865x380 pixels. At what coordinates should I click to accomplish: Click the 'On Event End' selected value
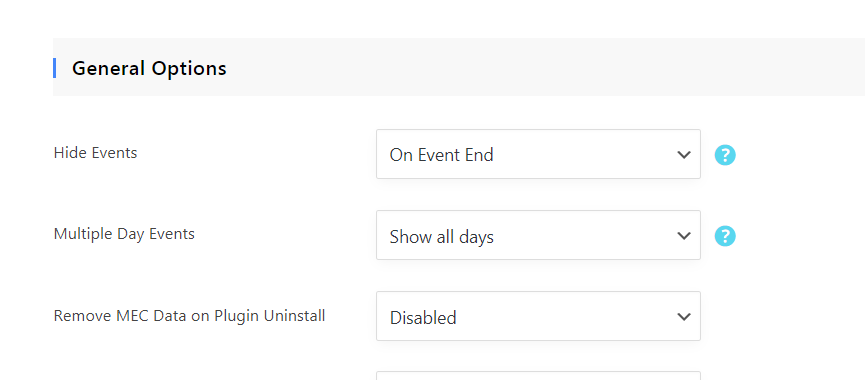click(441, 155)
